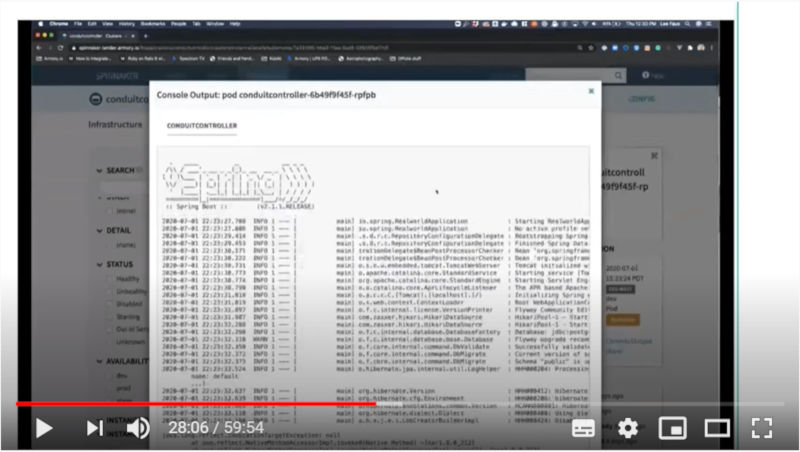800x452 pixels.
Task: Select the CONDUITCONTROLLER tab
Action: (x=202, y=125)
